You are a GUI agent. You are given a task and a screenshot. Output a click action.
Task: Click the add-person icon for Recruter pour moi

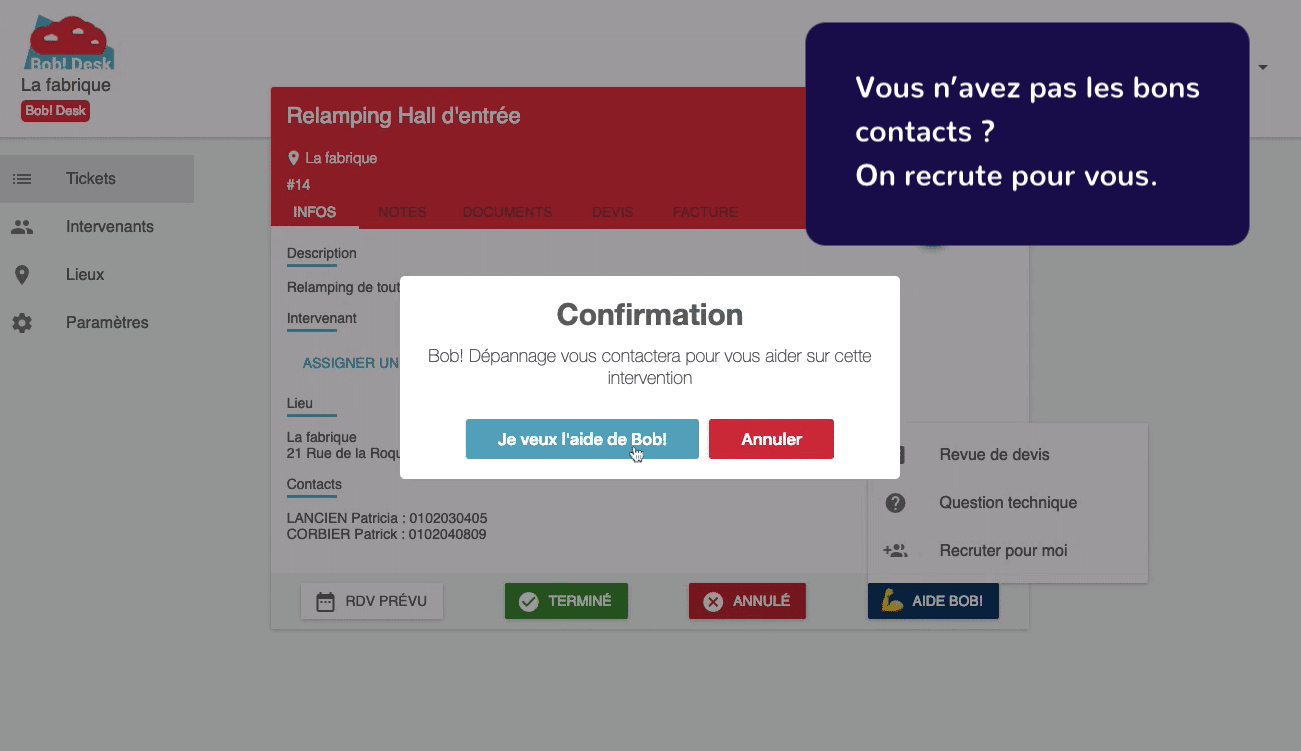(x=896, y=551)
